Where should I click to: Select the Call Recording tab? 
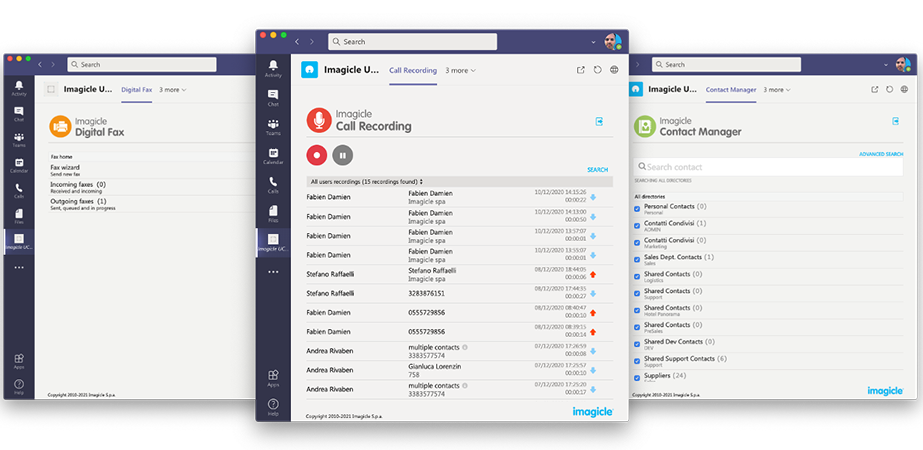pyautogui.click(x=413, y=70)
